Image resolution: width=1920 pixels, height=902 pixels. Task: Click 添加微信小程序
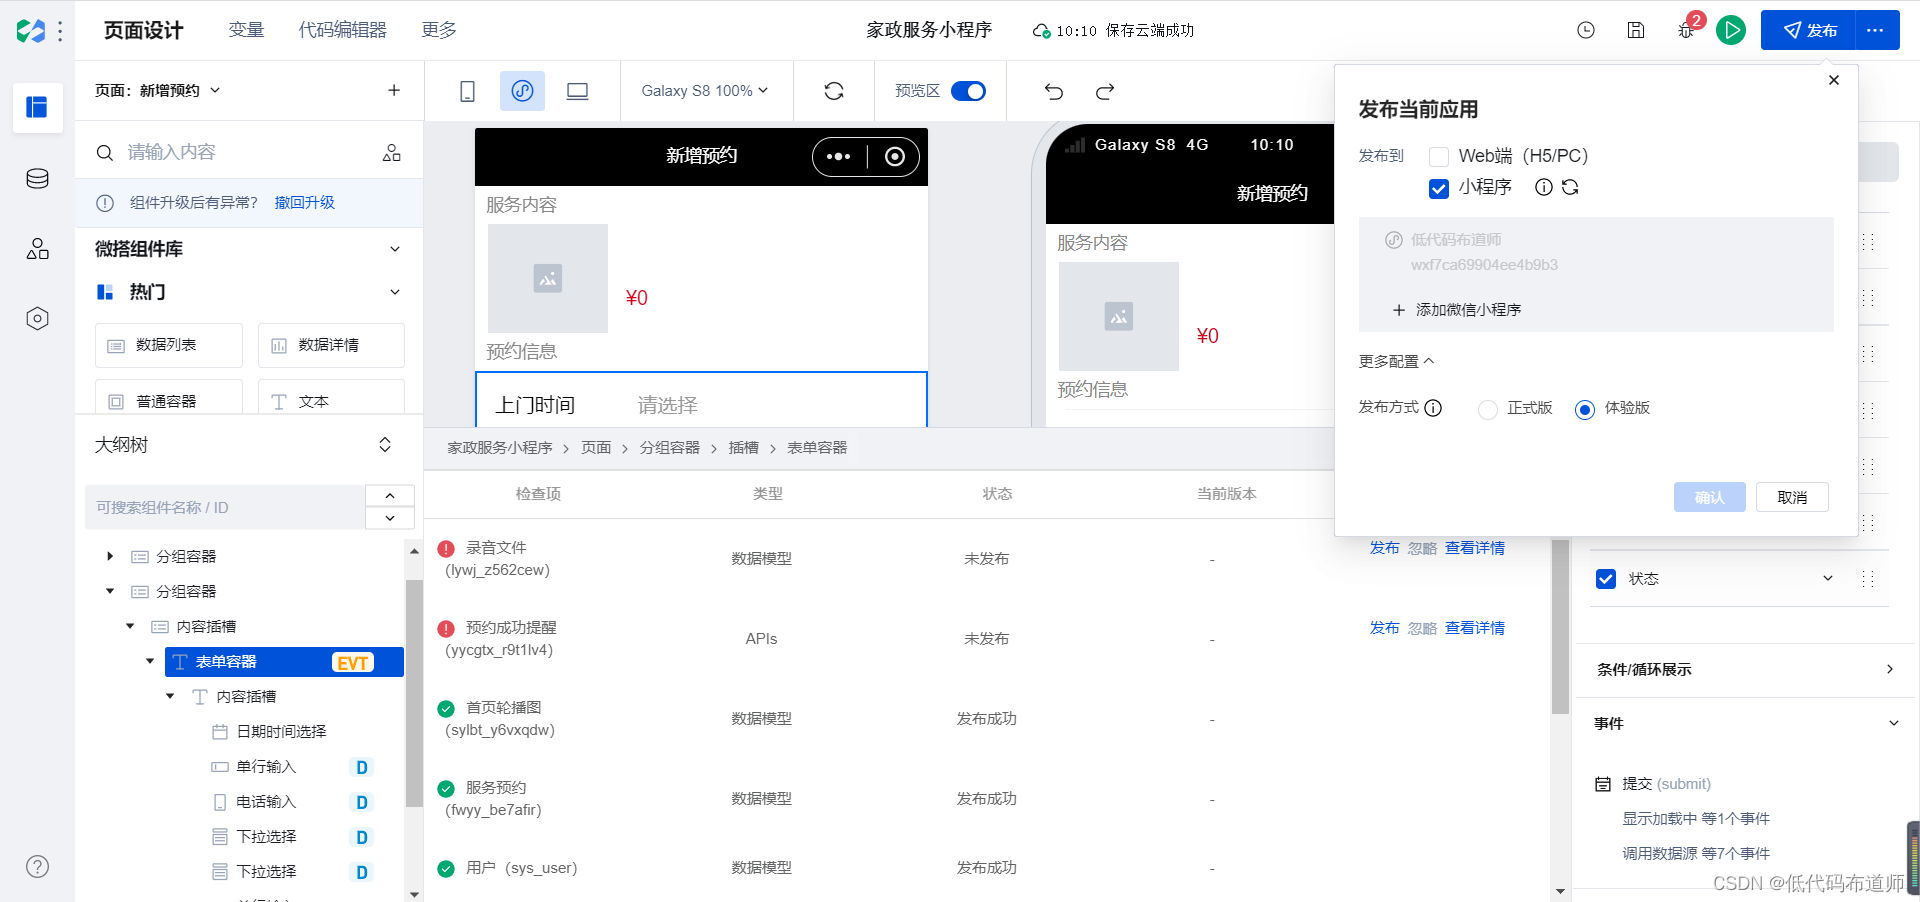click(1457, 310)
